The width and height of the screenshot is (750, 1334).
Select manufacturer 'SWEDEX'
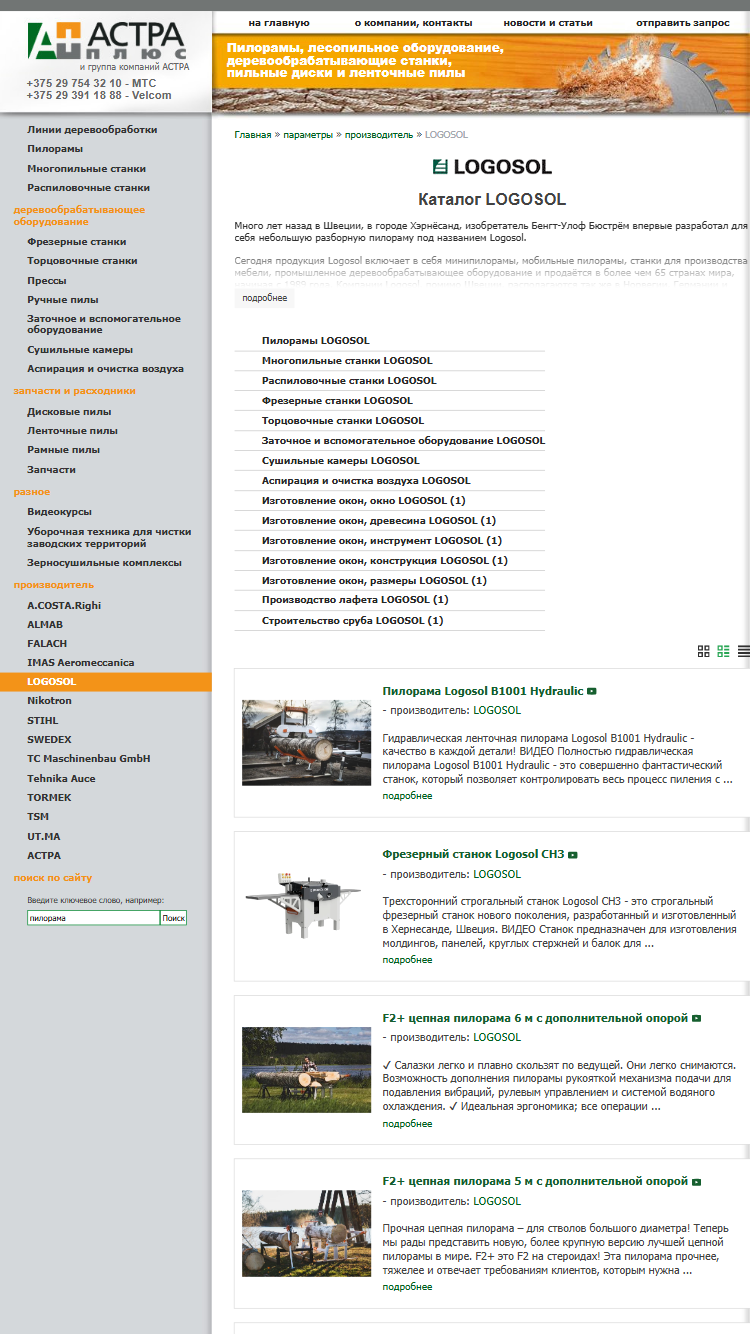point(49,740)
